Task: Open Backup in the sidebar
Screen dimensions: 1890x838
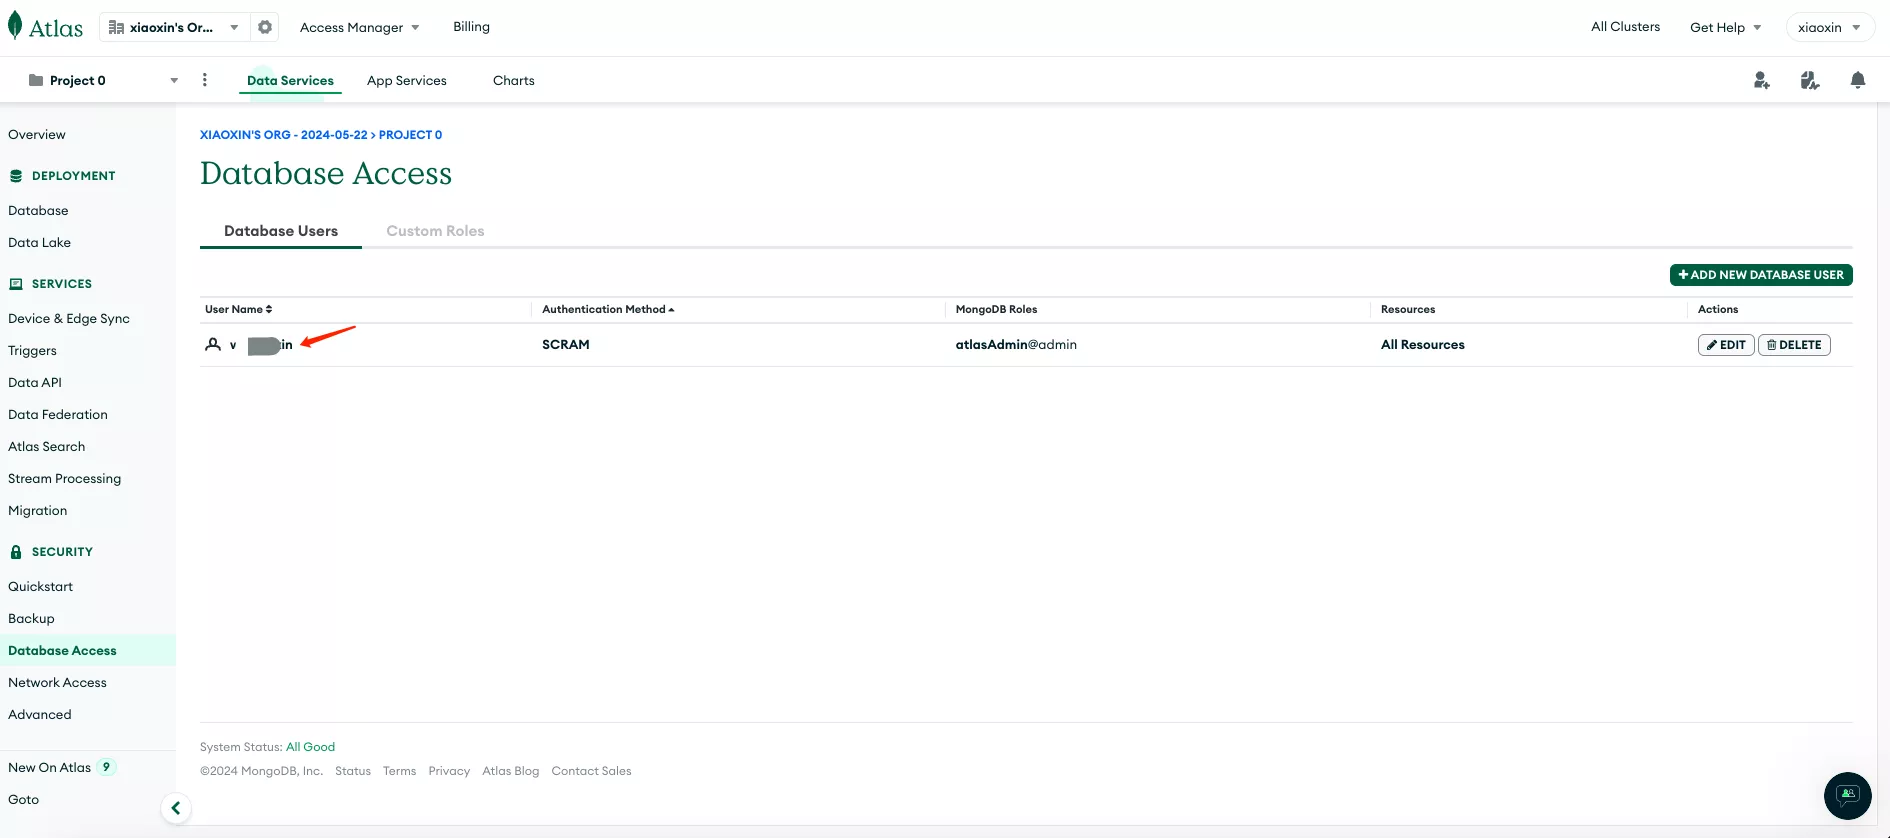Action: point(31,619)
